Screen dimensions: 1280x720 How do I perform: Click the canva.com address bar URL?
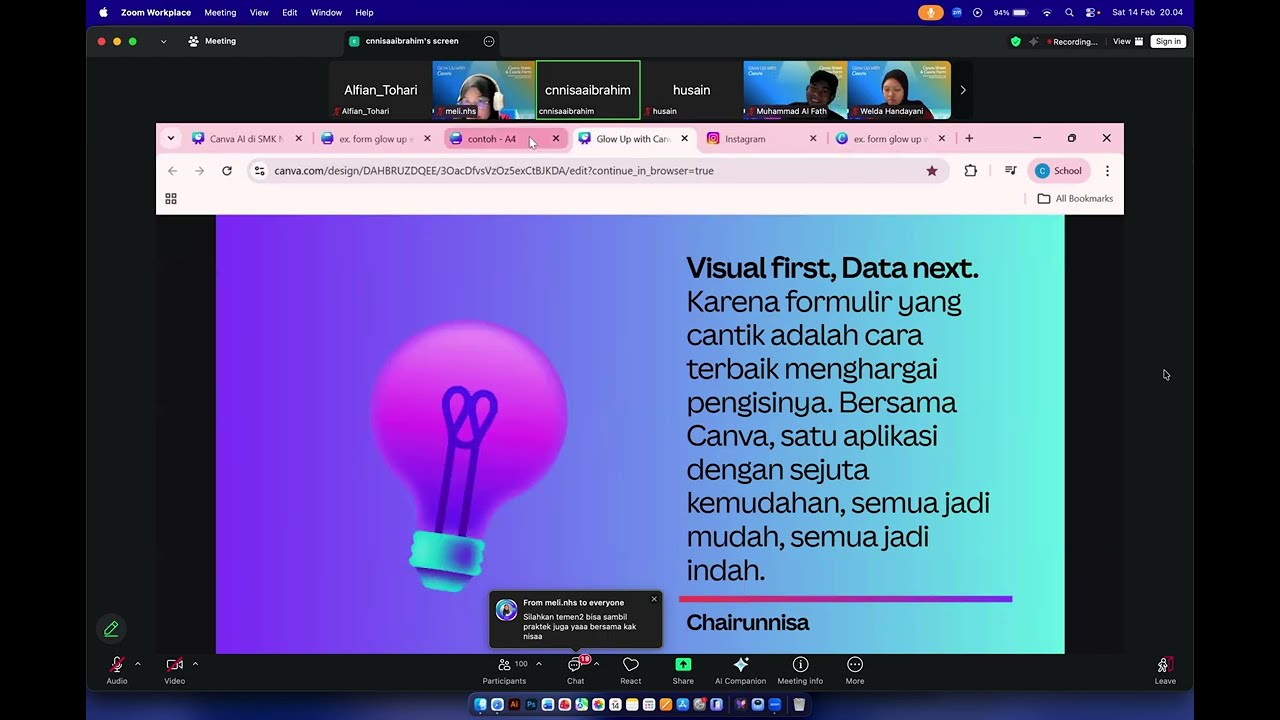tap(494, 171)
